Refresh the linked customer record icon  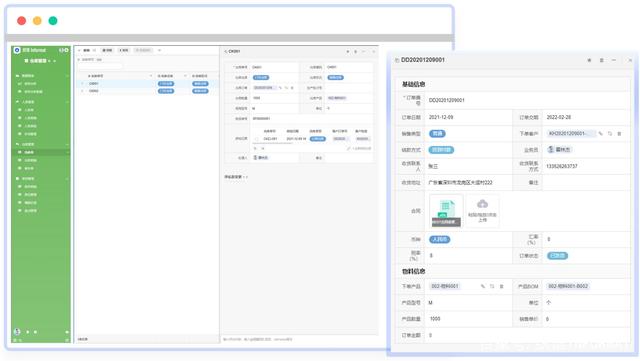[610, 134]
